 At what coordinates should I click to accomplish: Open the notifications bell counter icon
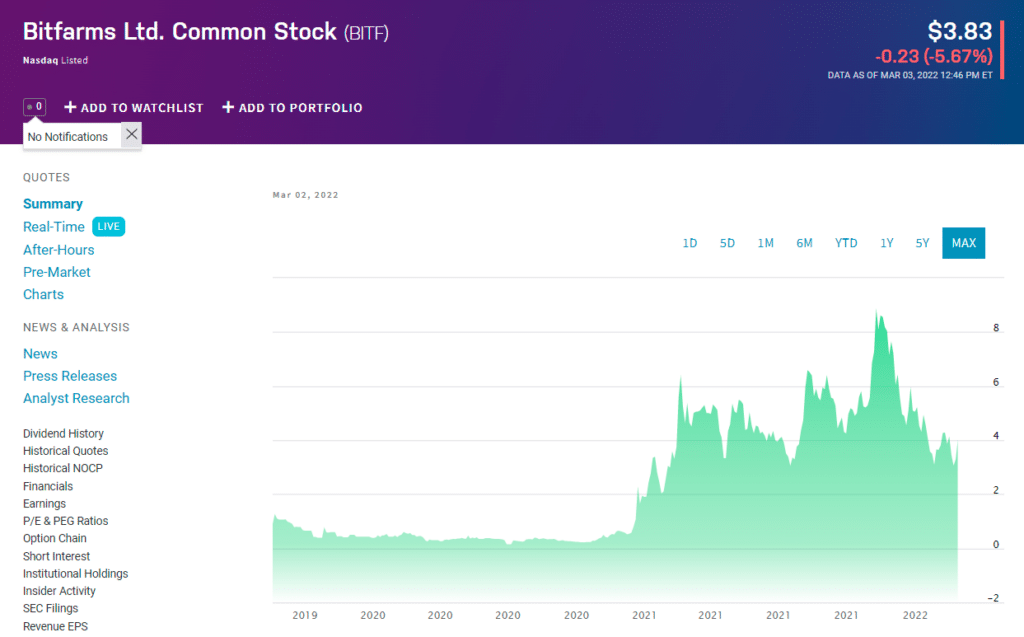click(x=35, y=106)
